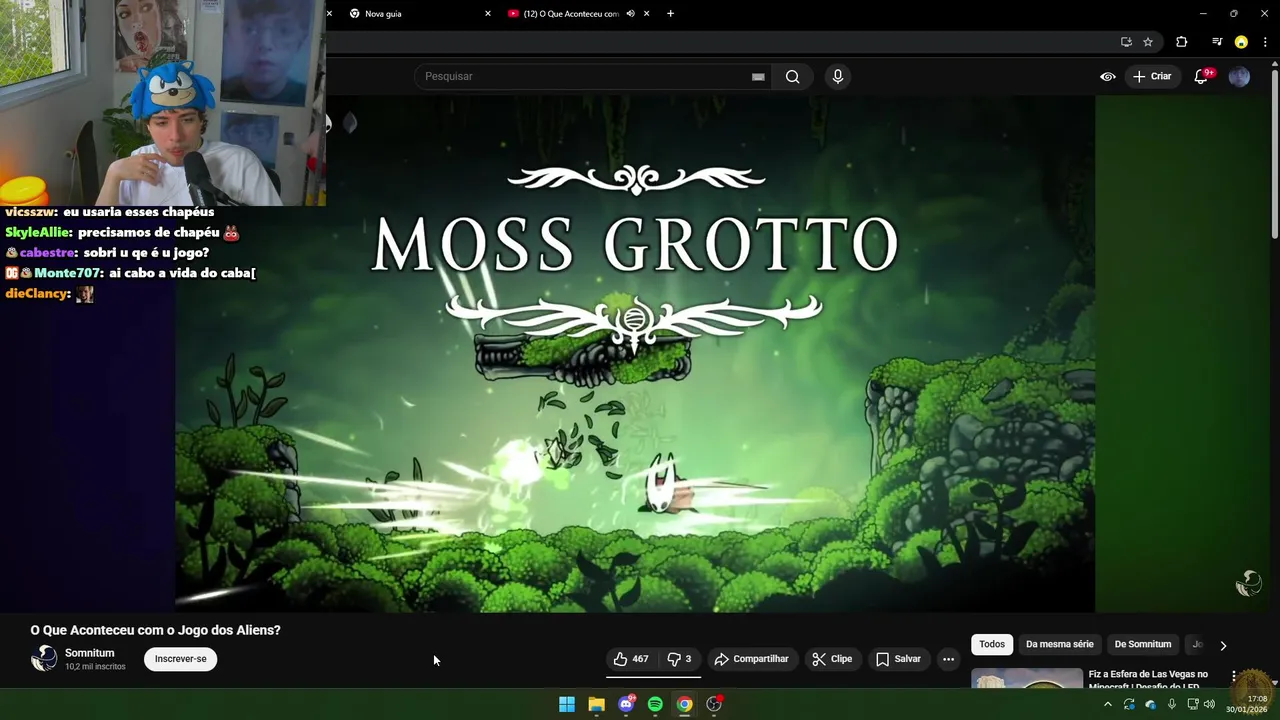This screenshot has width=1280, height=720.
Task: Click SkyleAllie chat message
Action: (x=122, y=232)
